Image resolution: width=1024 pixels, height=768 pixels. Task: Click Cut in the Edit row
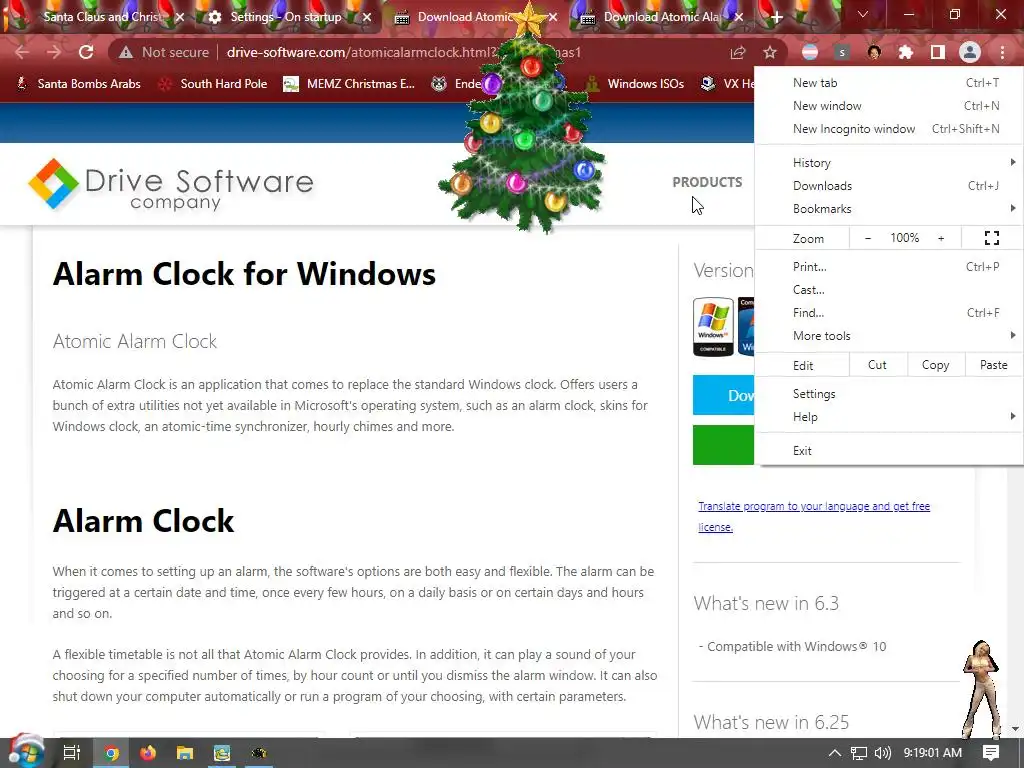click(x=877, y=365)
